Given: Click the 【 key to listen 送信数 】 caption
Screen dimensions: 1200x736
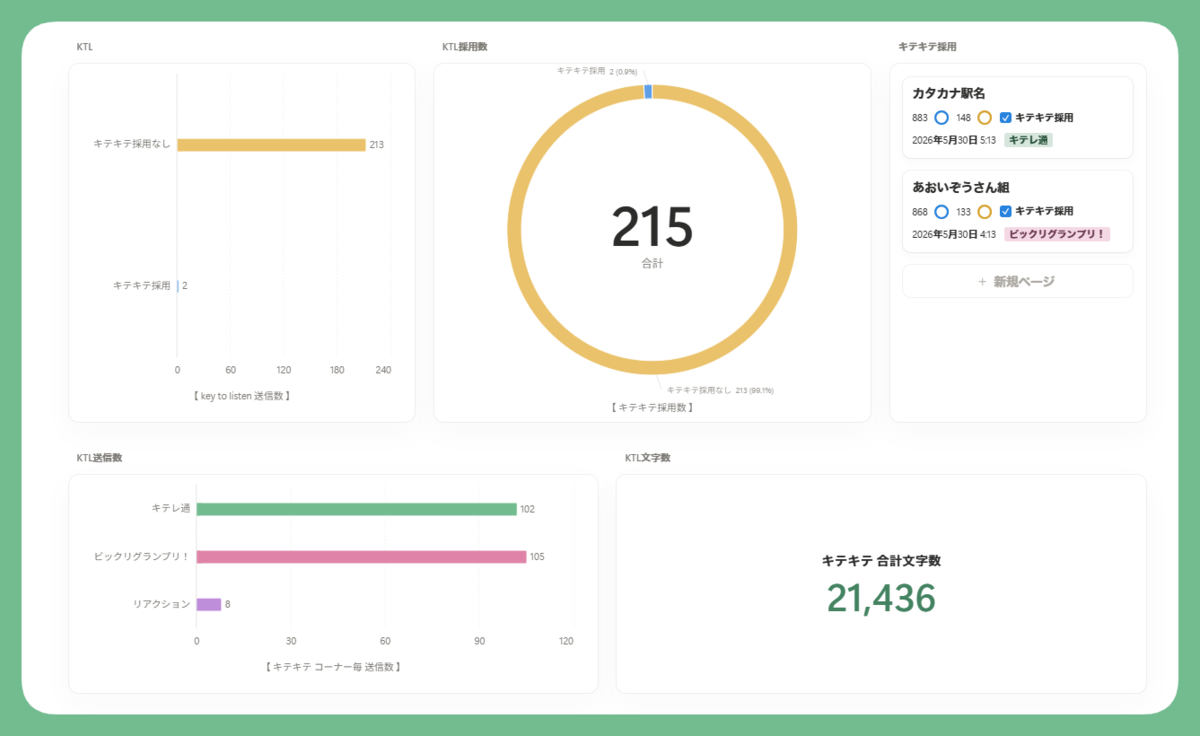Looking at the screenshot, I should coord(241,396).
